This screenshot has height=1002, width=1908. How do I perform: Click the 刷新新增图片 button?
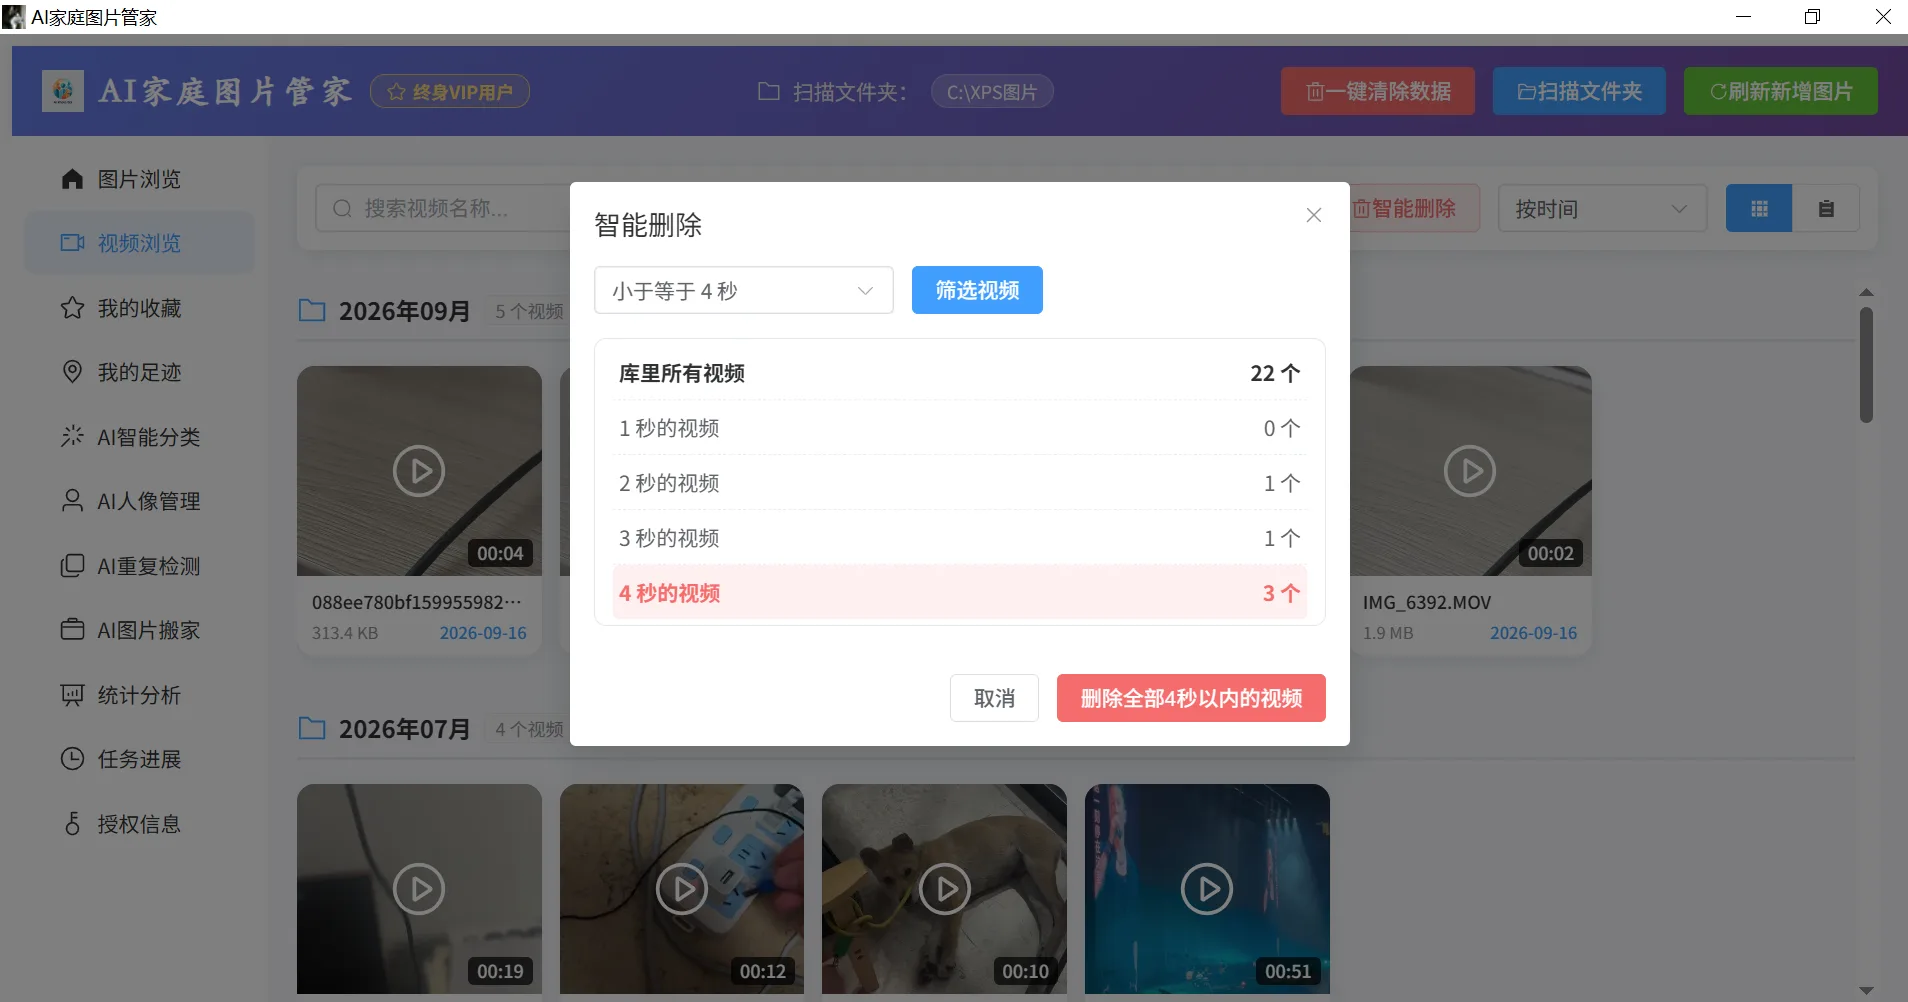tap(1780, 91)
